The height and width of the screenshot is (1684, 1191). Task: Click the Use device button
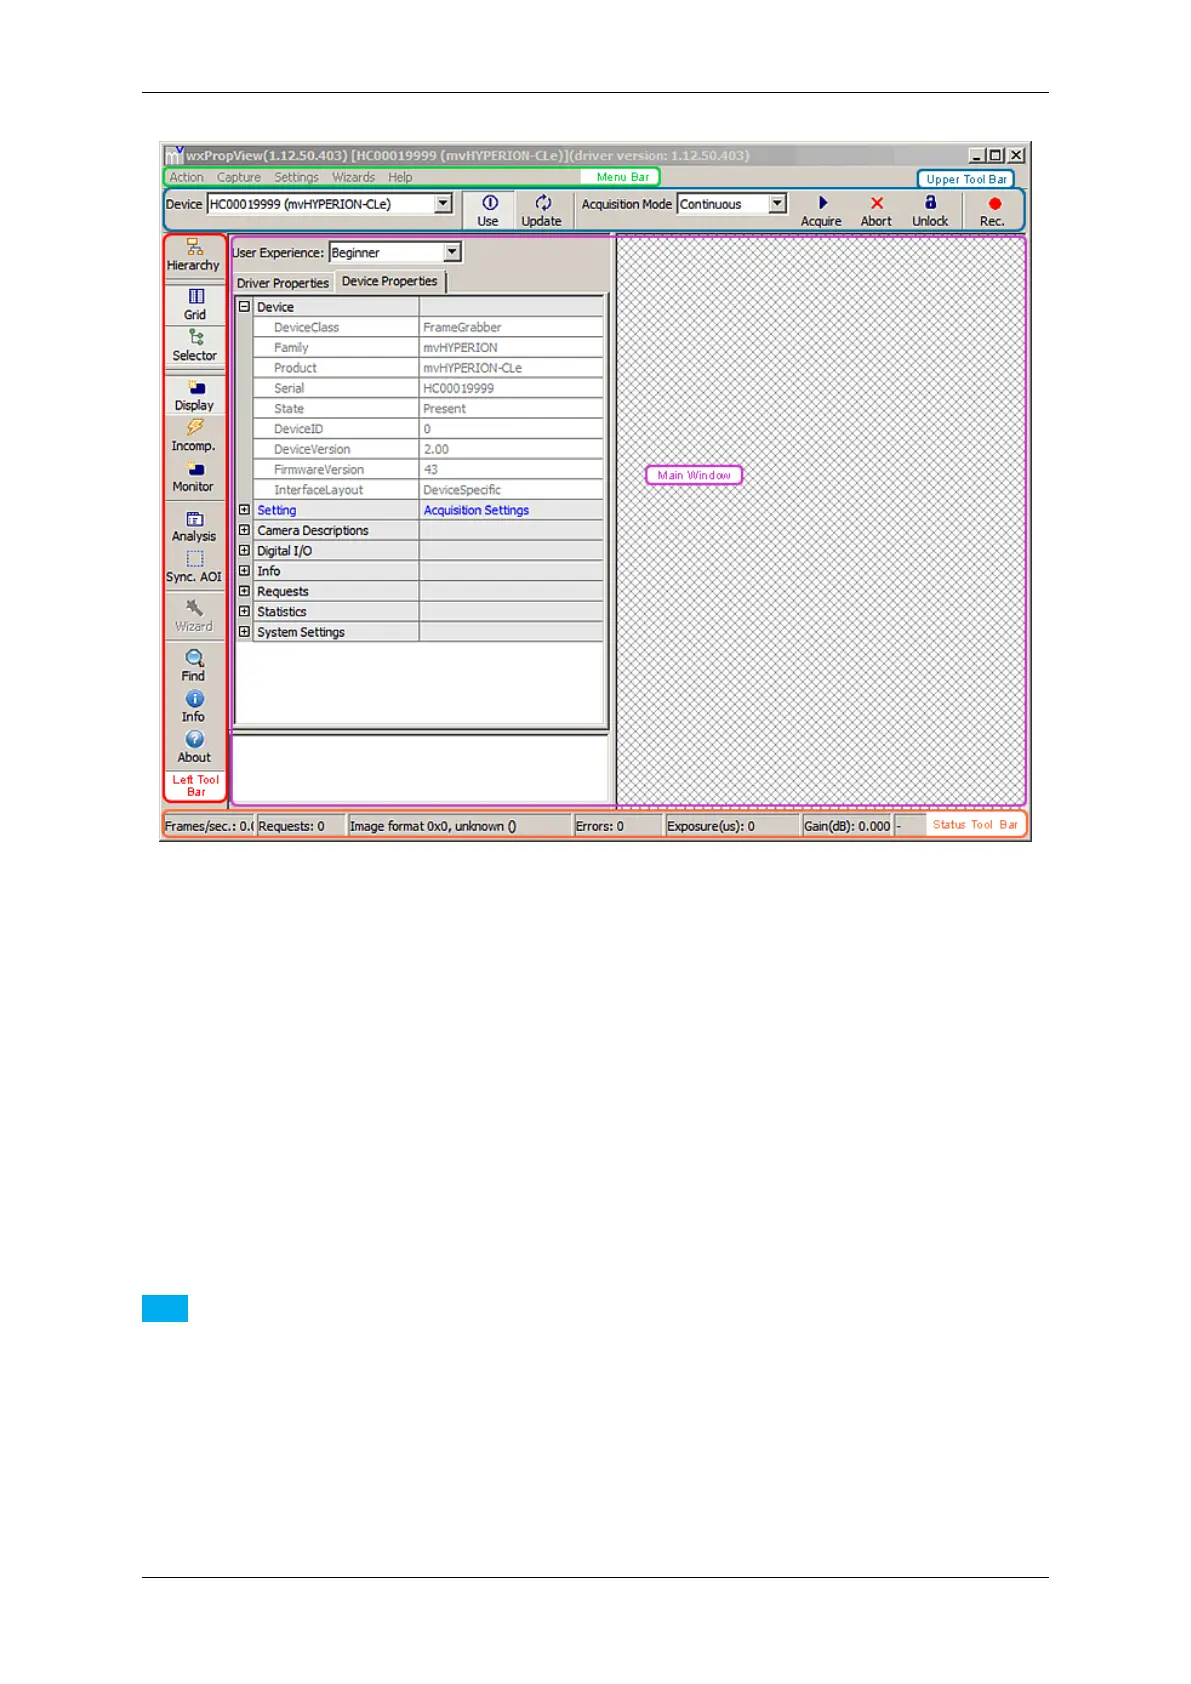coord(489,211)
